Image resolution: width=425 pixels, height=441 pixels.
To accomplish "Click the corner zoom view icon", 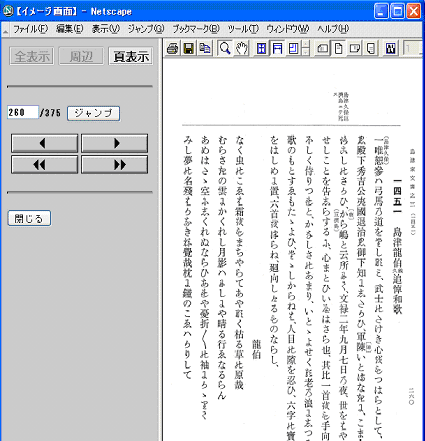I will coord(293,49).
